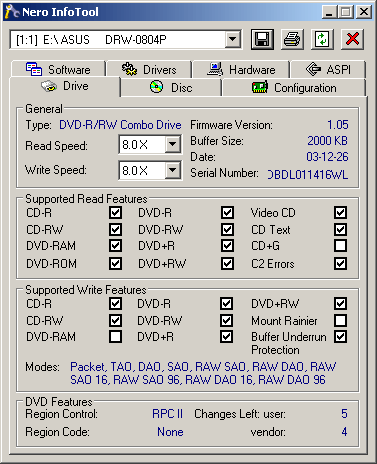The height and width of the screenshot is (464, 377).
Task: Click the RPC II region control value
Action: click(168, 414)
